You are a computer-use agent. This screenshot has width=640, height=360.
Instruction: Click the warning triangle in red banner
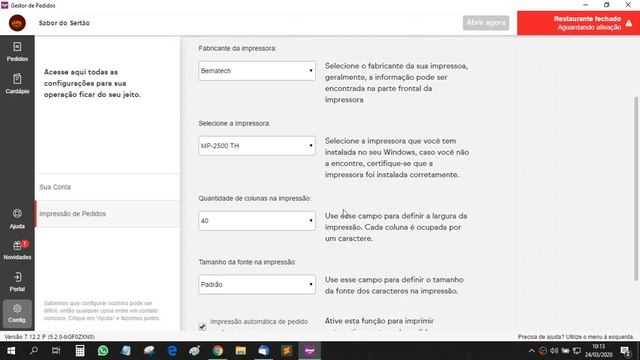click(629, 23)
